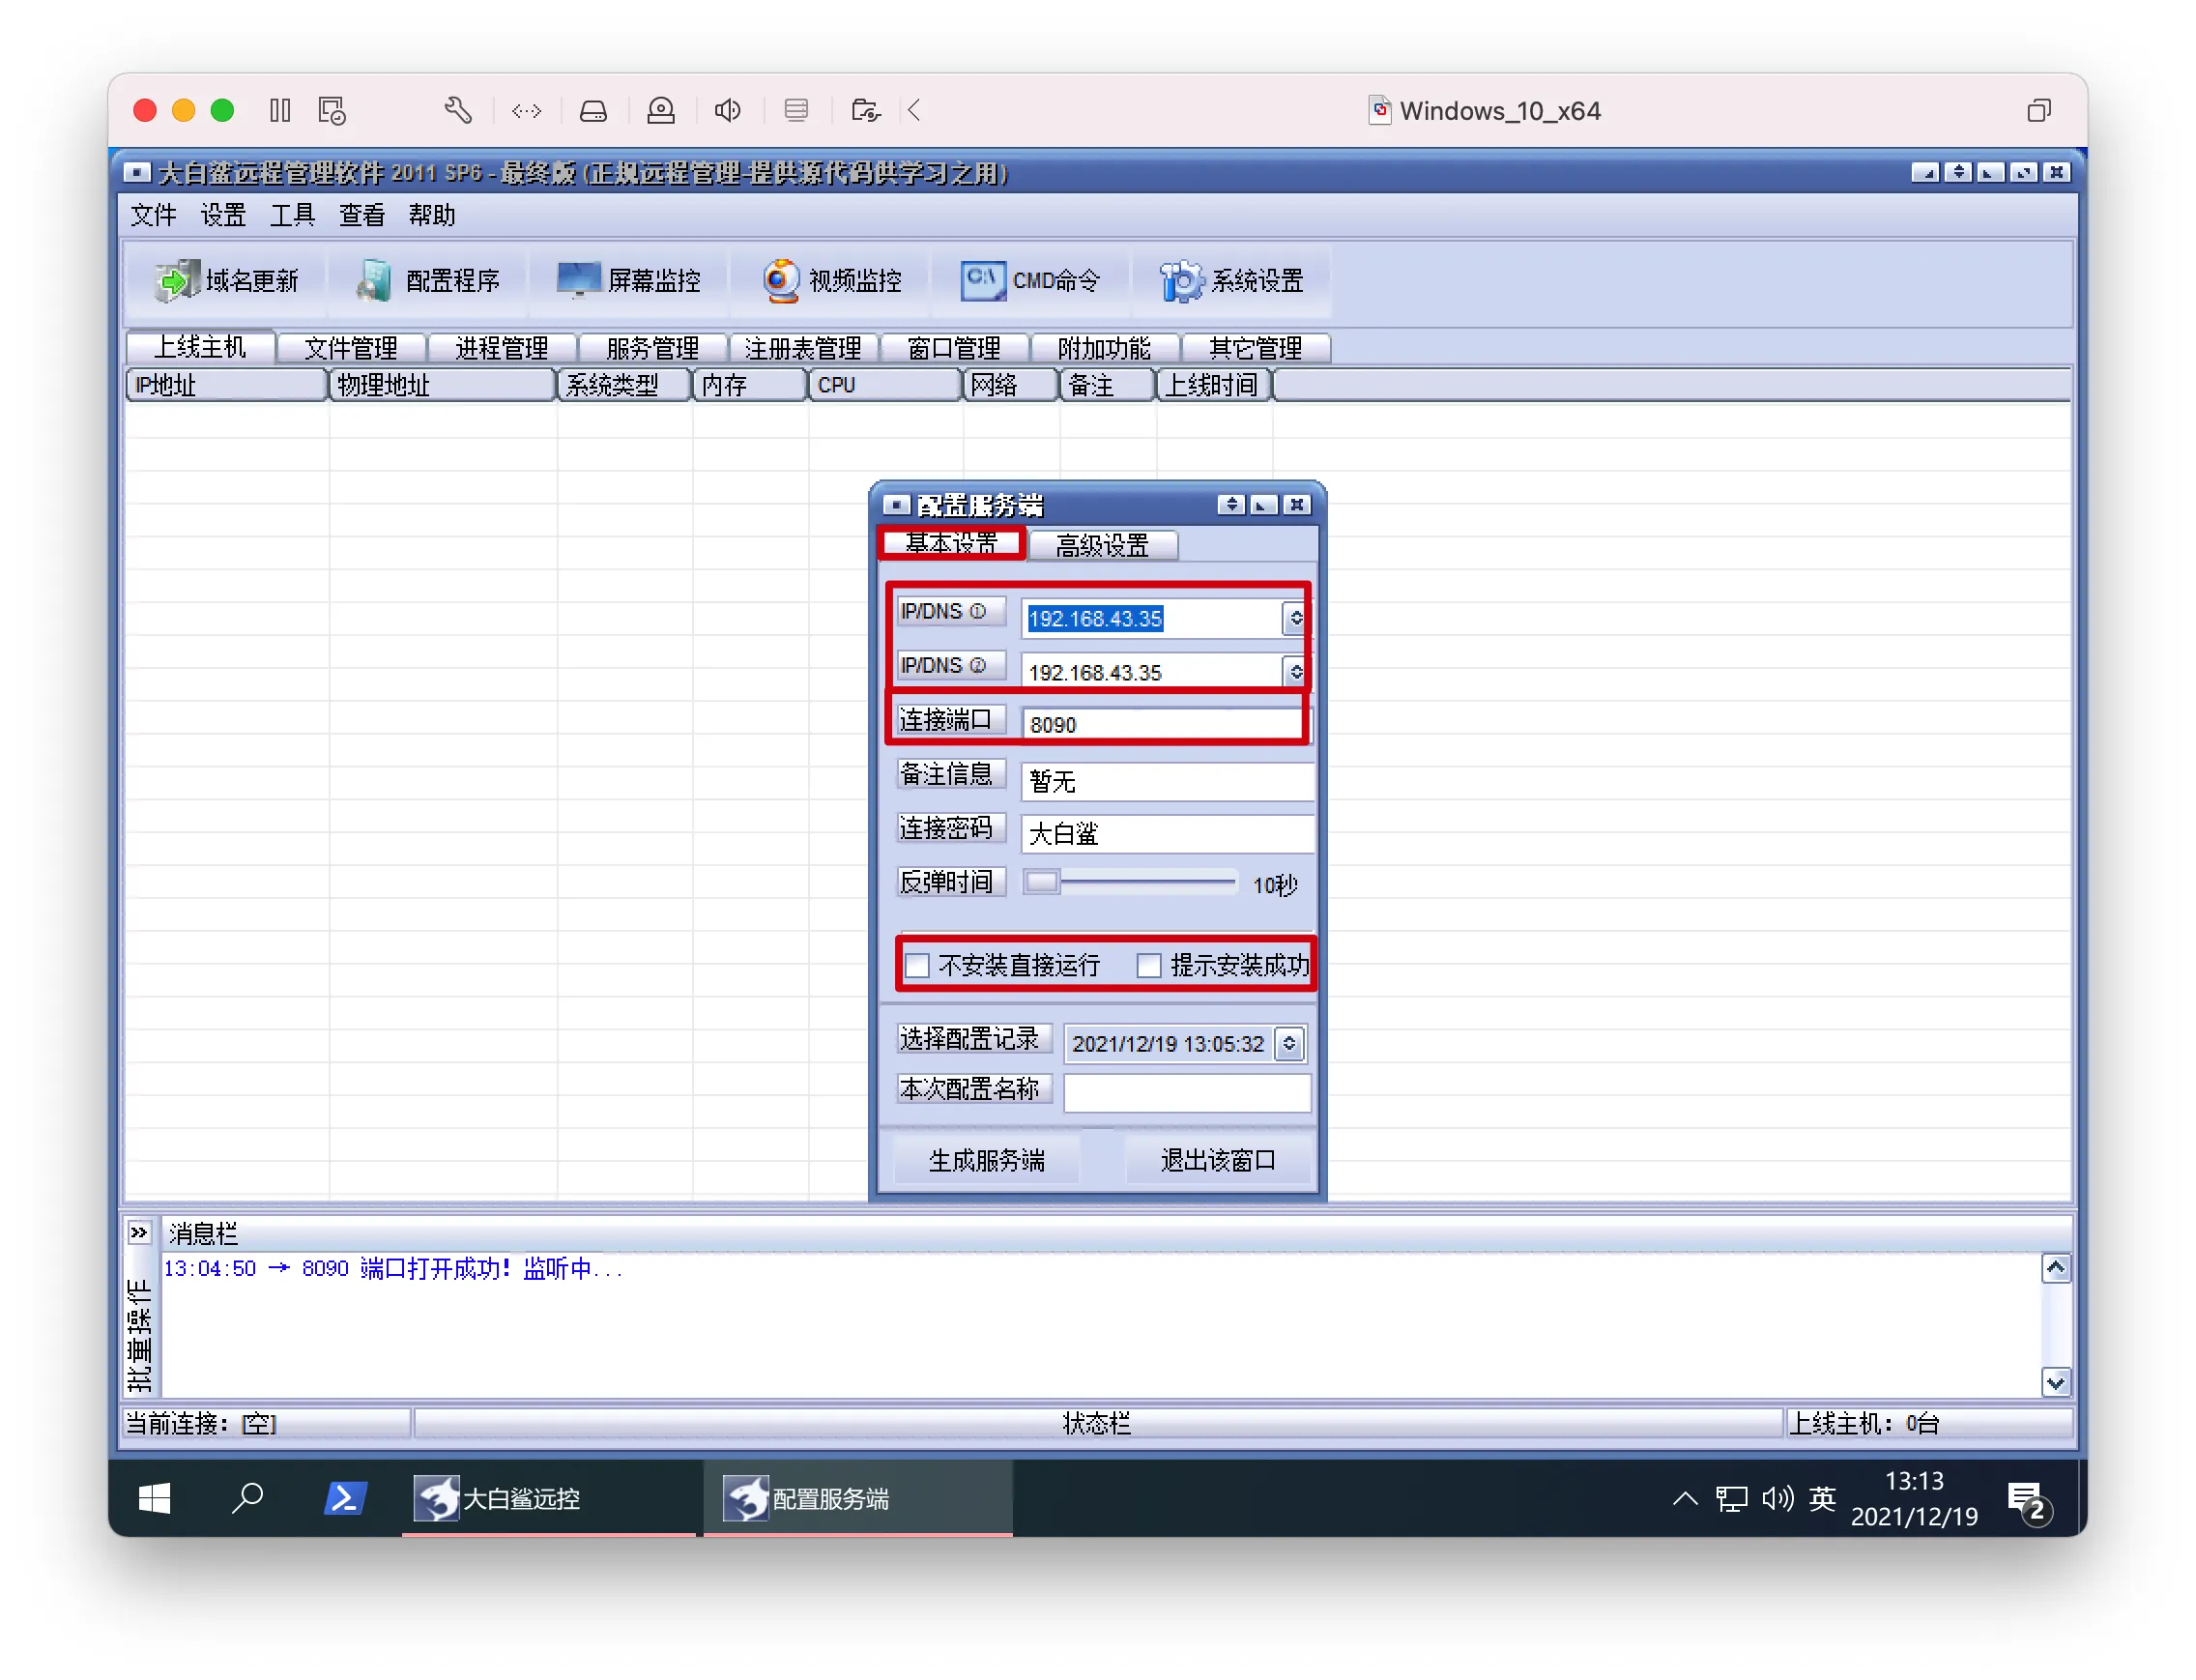Open the 工具 menu

click(292, 215)
